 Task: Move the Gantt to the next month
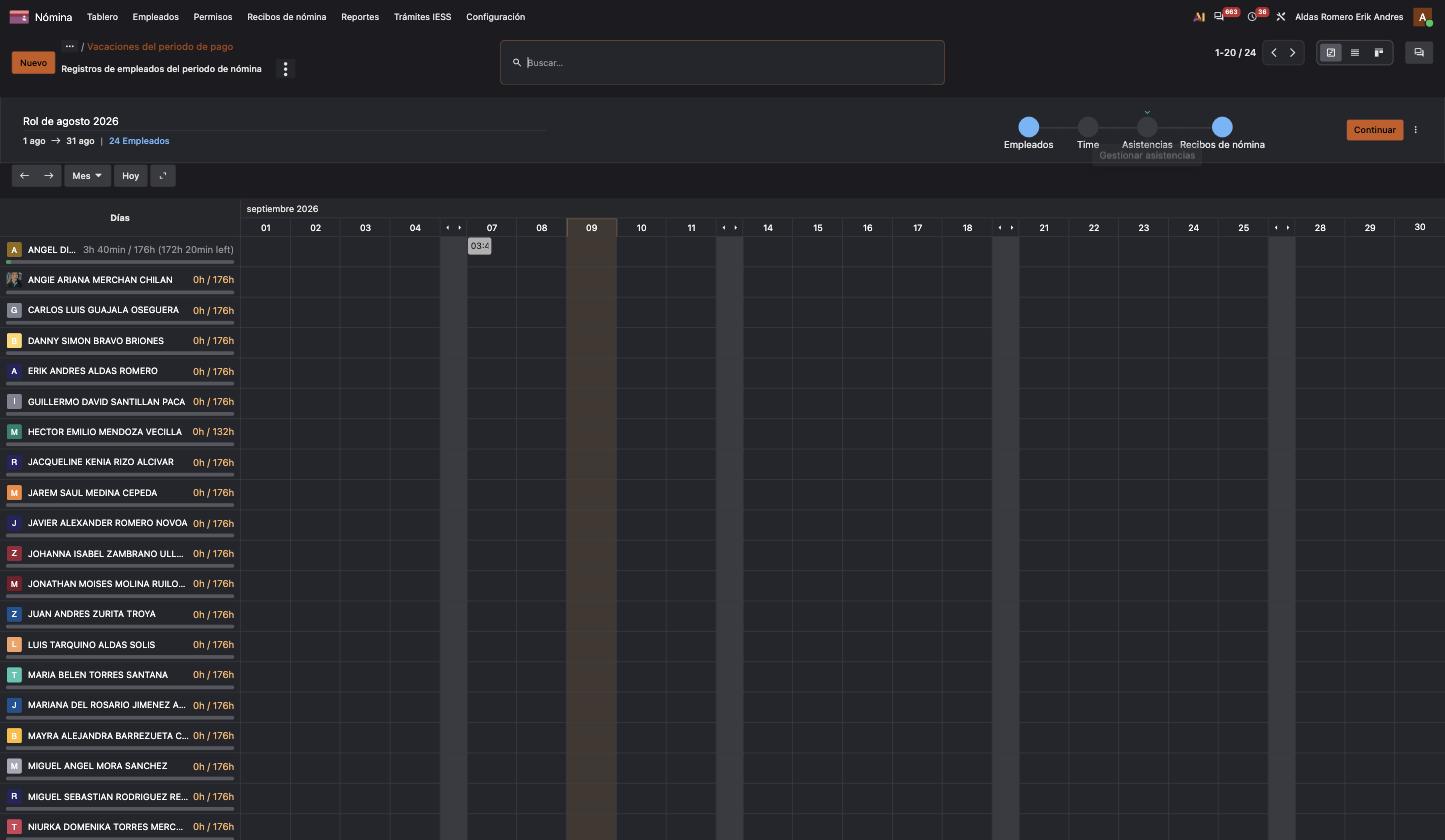click(48, 176)
